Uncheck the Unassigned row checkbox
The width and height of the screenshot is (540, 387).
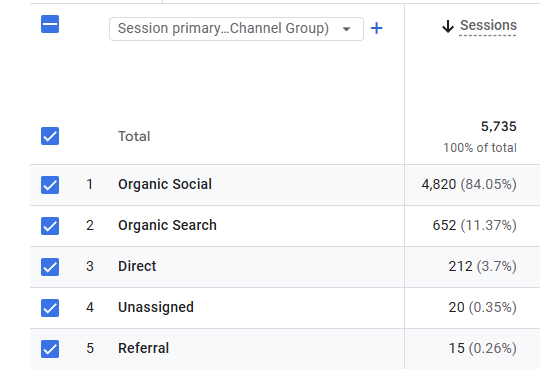point(50,308)
